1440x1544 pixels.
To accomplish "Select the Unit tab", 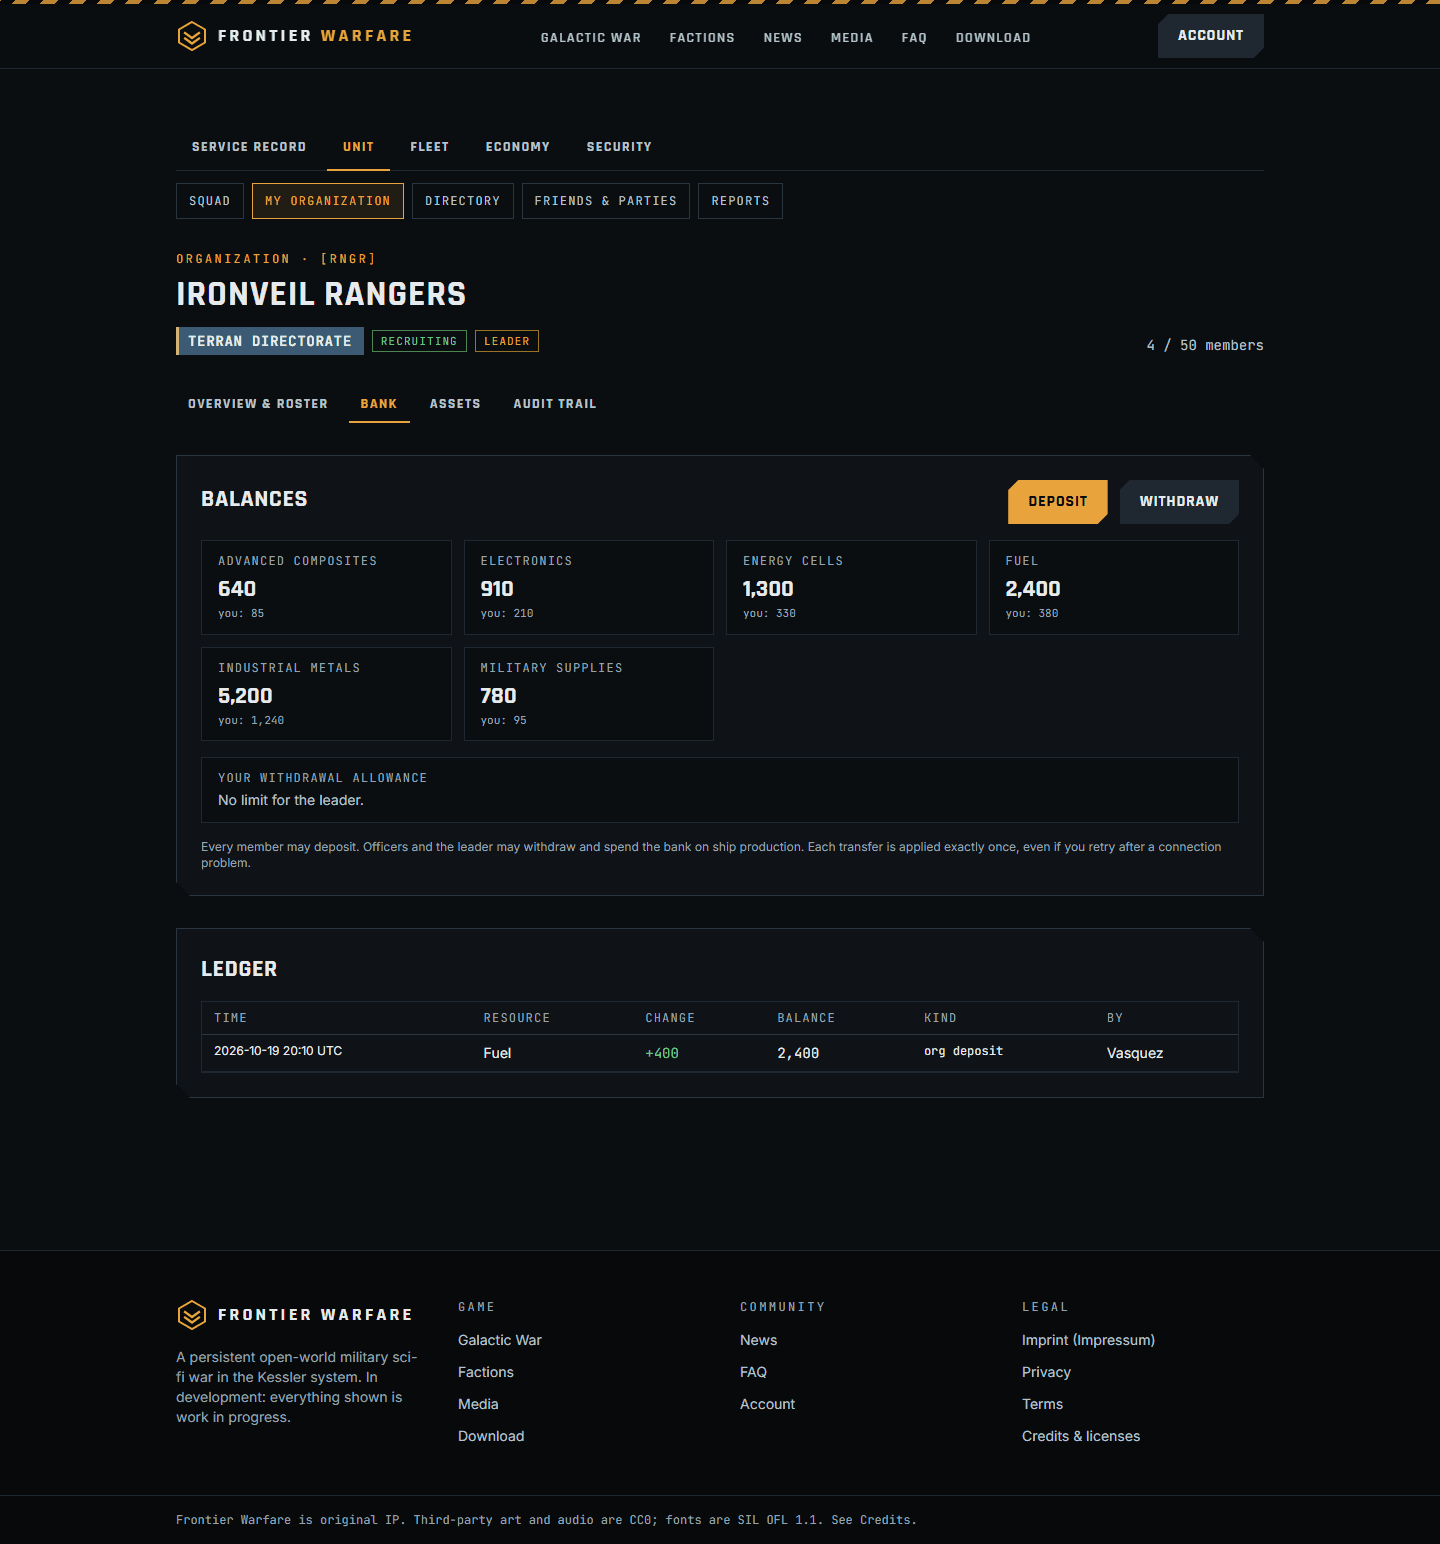I will coord(359,147).
